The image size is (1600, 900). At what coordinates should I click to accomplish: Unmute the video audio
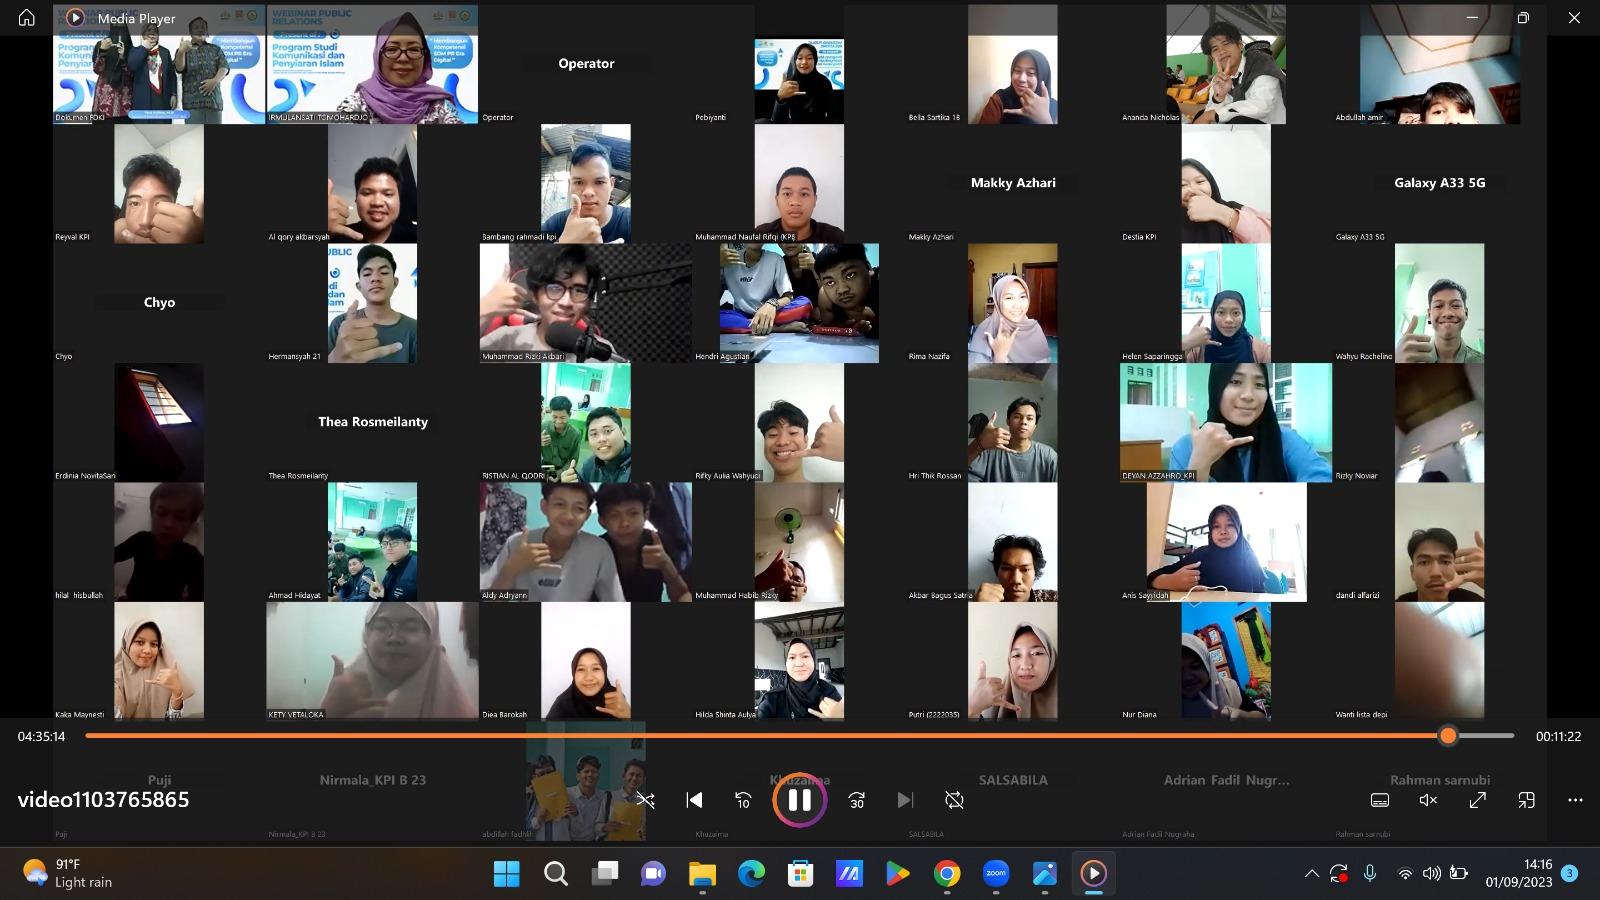(x=1427, y=800)
